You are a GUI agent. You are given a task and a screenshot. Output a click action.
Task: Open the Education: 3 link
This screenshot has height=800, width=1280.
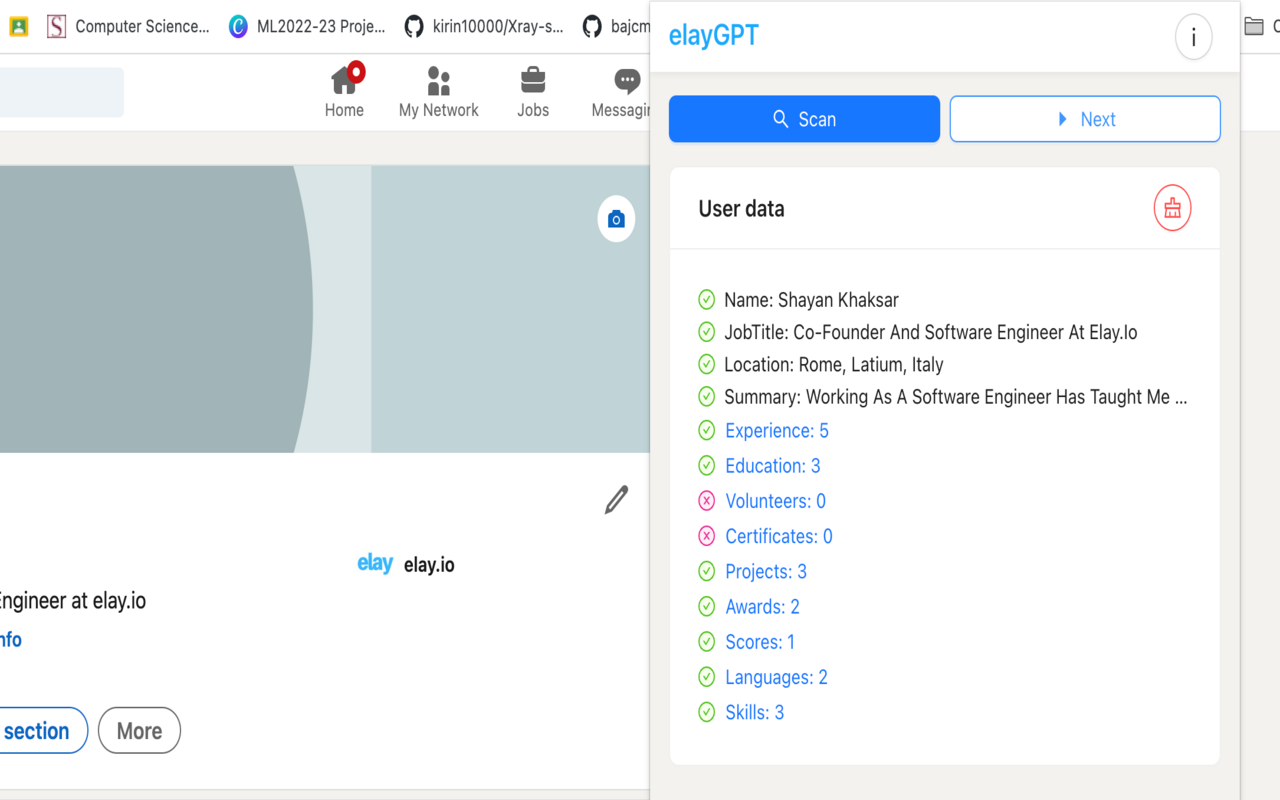[x=773, y=466]
